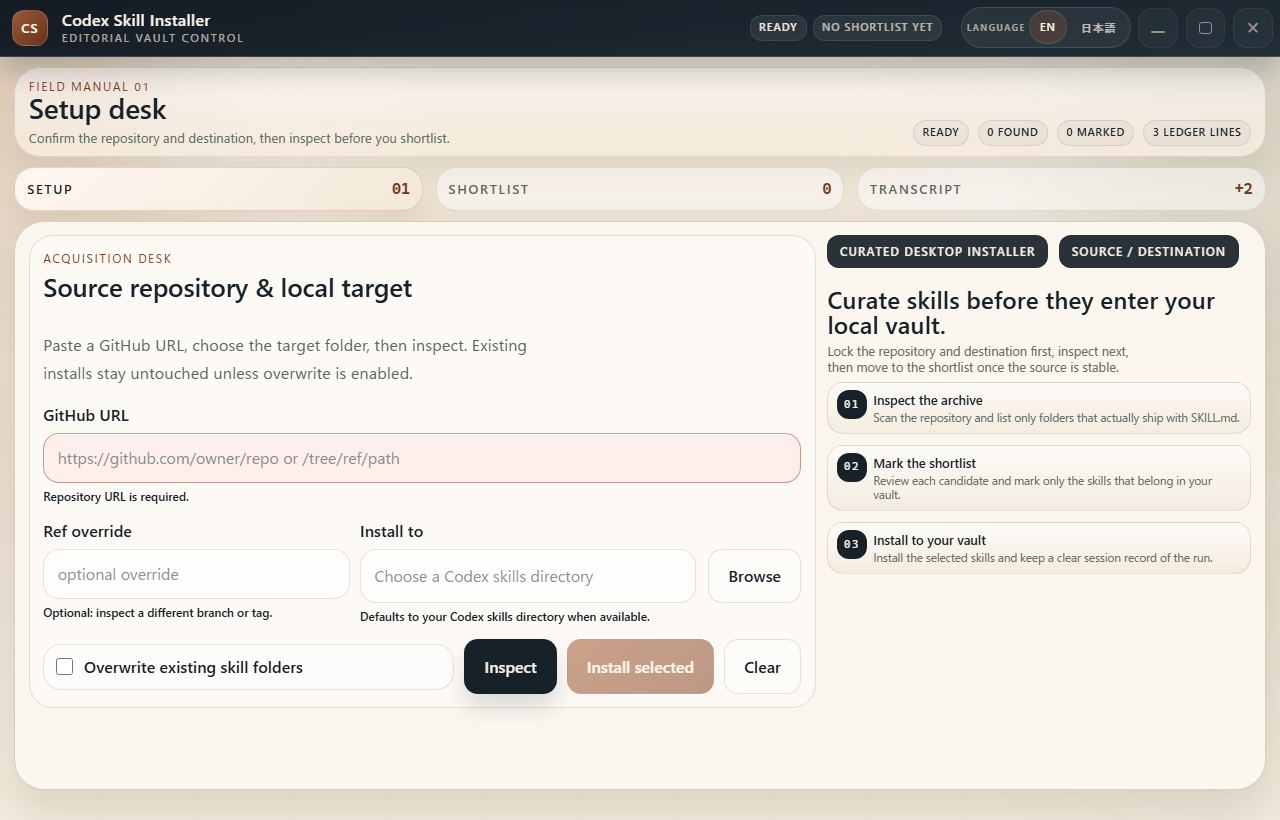Click the Inspect button
This screenshot has width=1280, height=820.
click(x=510, y=667)
